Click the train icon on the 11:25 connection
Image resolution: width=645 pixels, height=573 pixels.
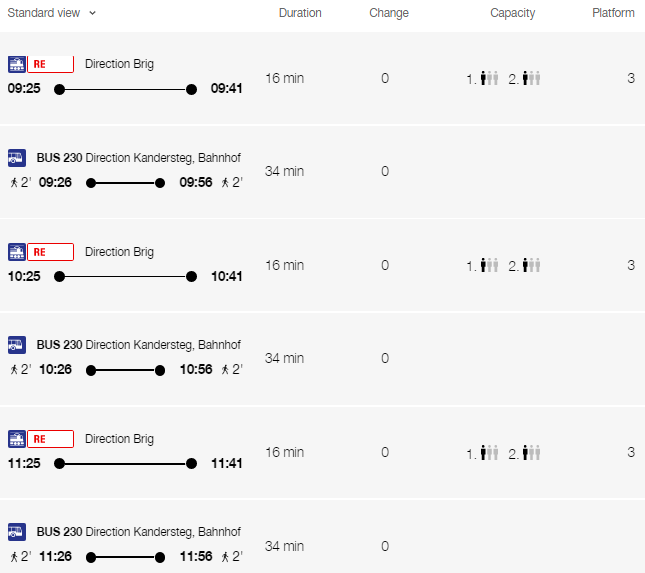click(x=17, y=439)
